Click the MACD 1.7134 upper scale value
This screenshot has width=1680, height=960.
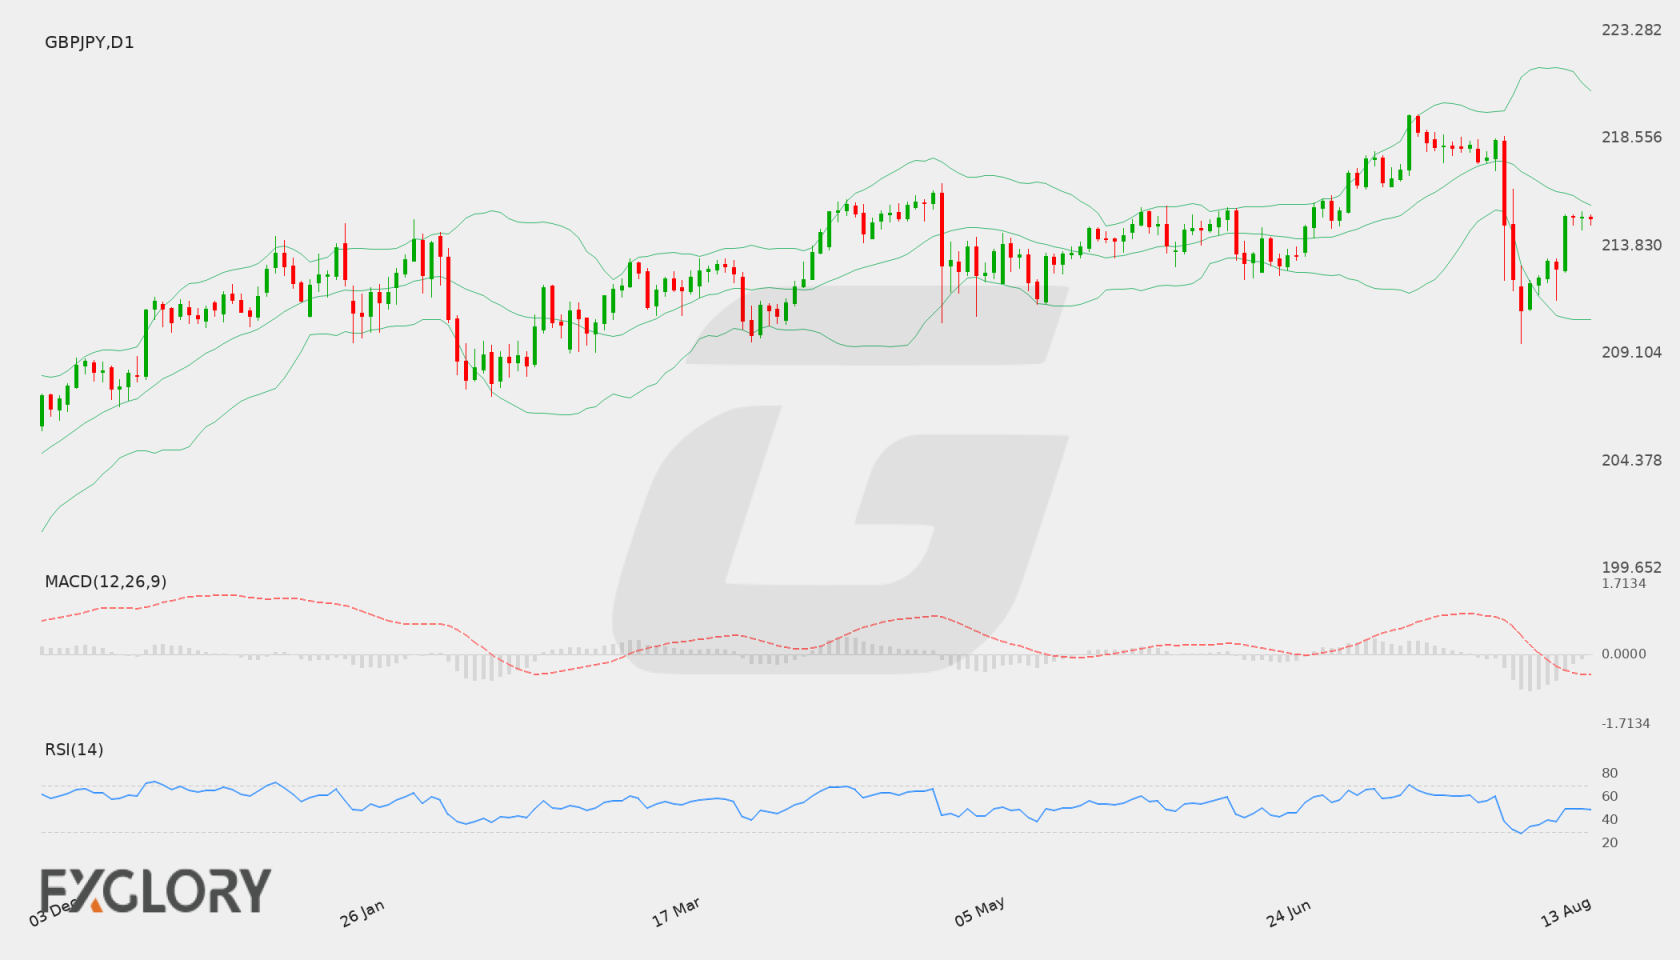coord(1623,583)
